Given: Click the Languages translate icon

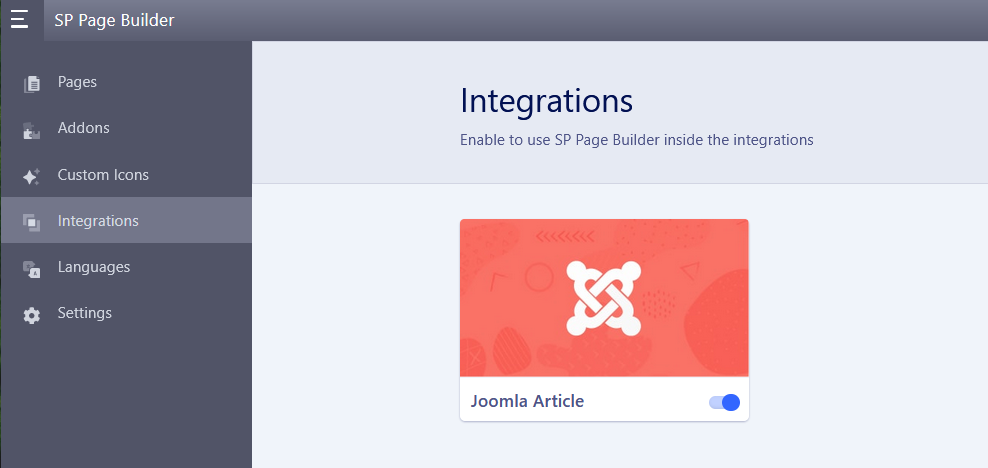Looking at the screenshot, I should [32, 268].
